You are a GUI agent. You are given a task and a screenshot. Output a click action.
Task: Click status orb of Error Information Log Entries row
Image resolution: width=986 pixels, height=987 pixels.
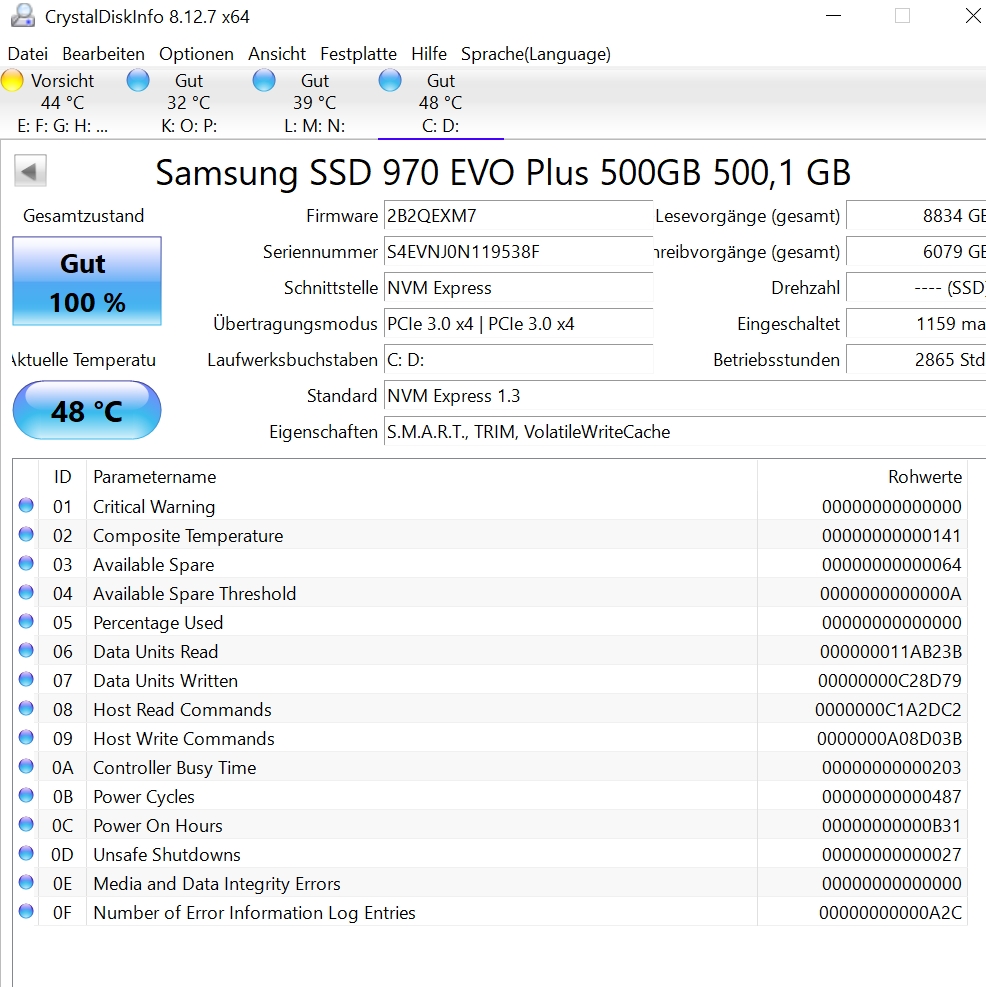[x=26, y=911]
